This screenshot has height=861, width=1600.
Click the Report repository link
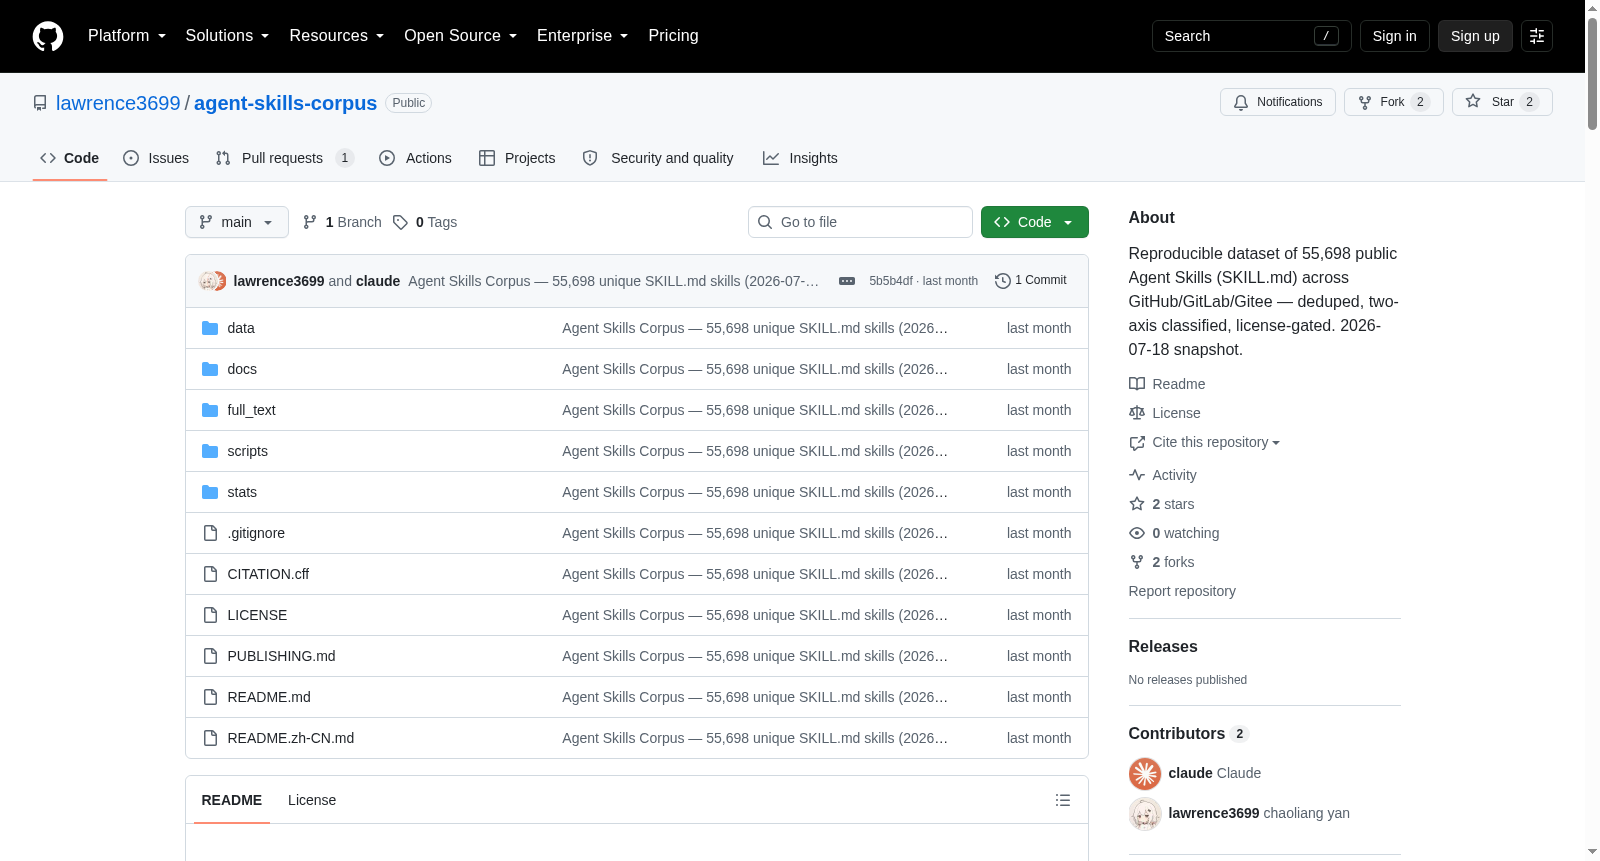pyautogui.click(x=1182, y=591)
